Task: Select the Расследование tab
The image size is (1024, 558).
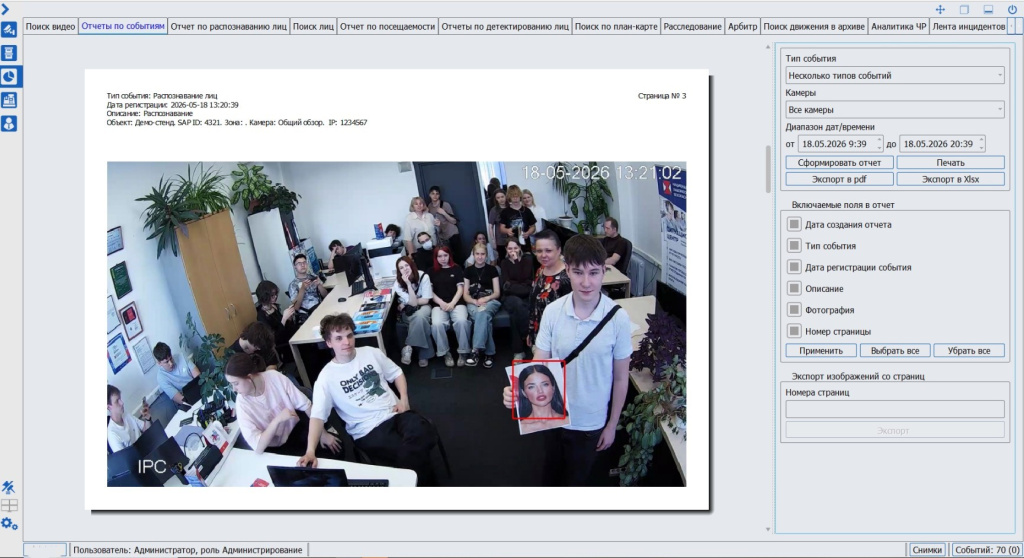Action: (x=692, y=26)
